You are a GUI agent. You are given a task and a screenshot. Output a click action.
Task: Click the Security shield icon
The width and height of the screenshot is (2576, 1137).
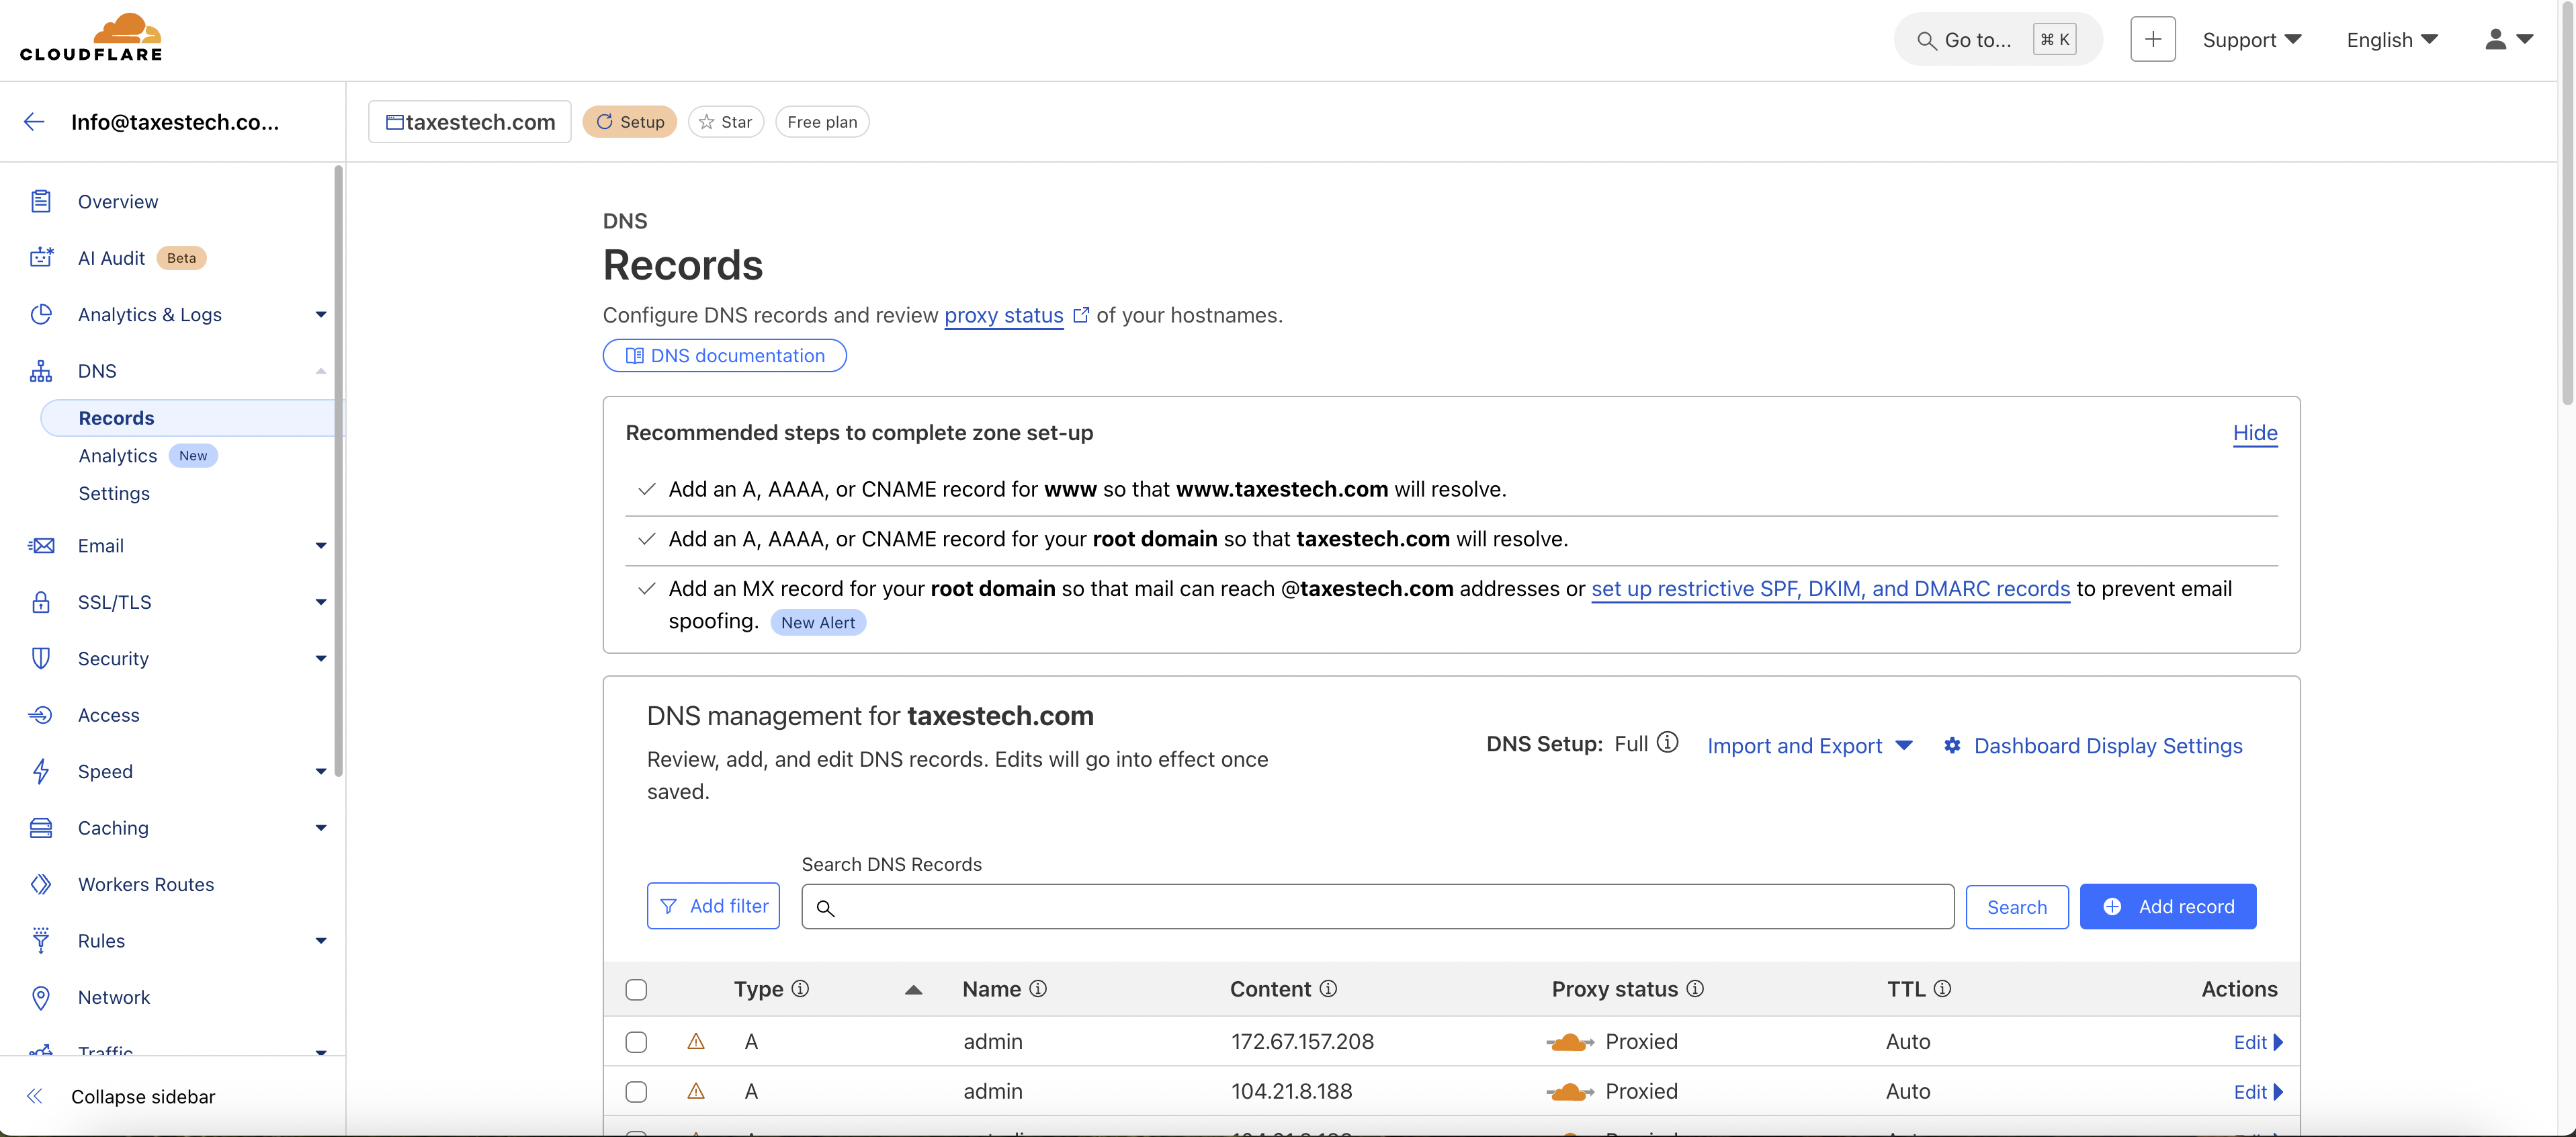[41, 658]
